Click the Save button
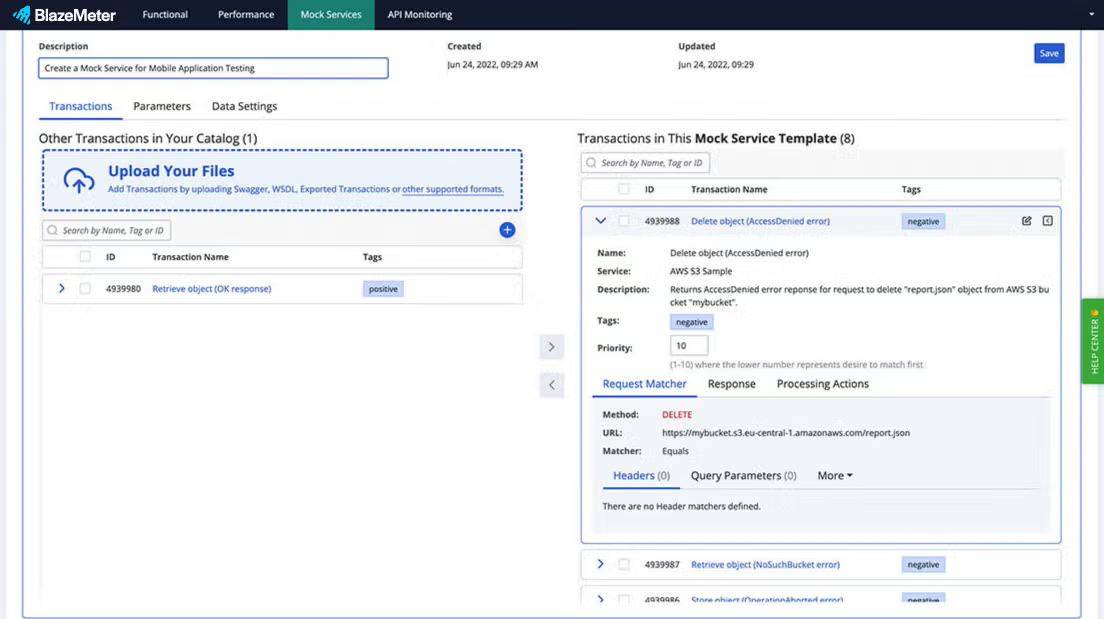The height and width of the screenshot is (619, 1104). coord(1049,54)
